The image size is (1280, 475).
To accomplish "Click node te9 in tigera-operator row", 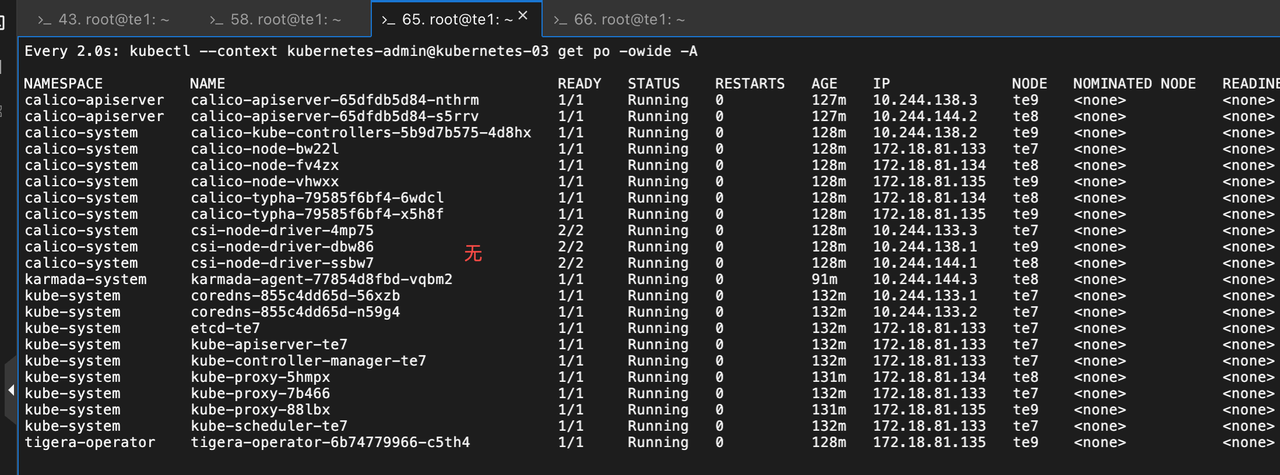I will tap(1025, 442).
